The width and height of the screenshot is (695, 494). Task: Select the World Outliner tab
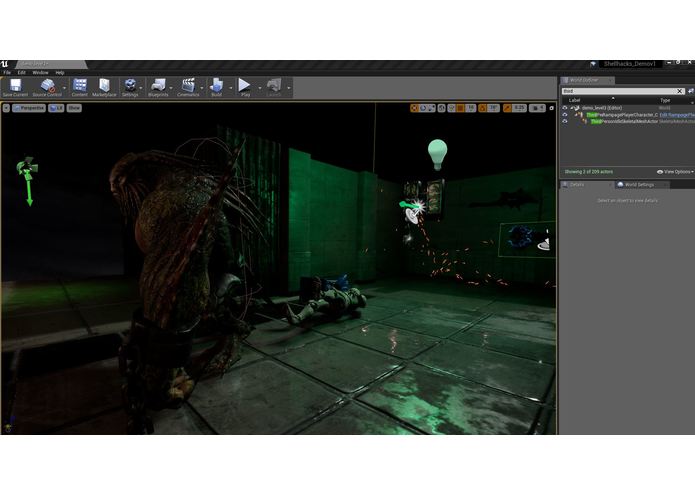point(587,80)
